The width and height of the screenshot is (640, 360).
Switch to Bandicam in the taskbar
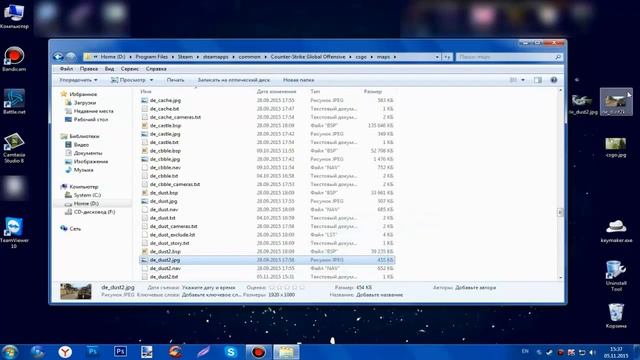click(x=258, y=352)
